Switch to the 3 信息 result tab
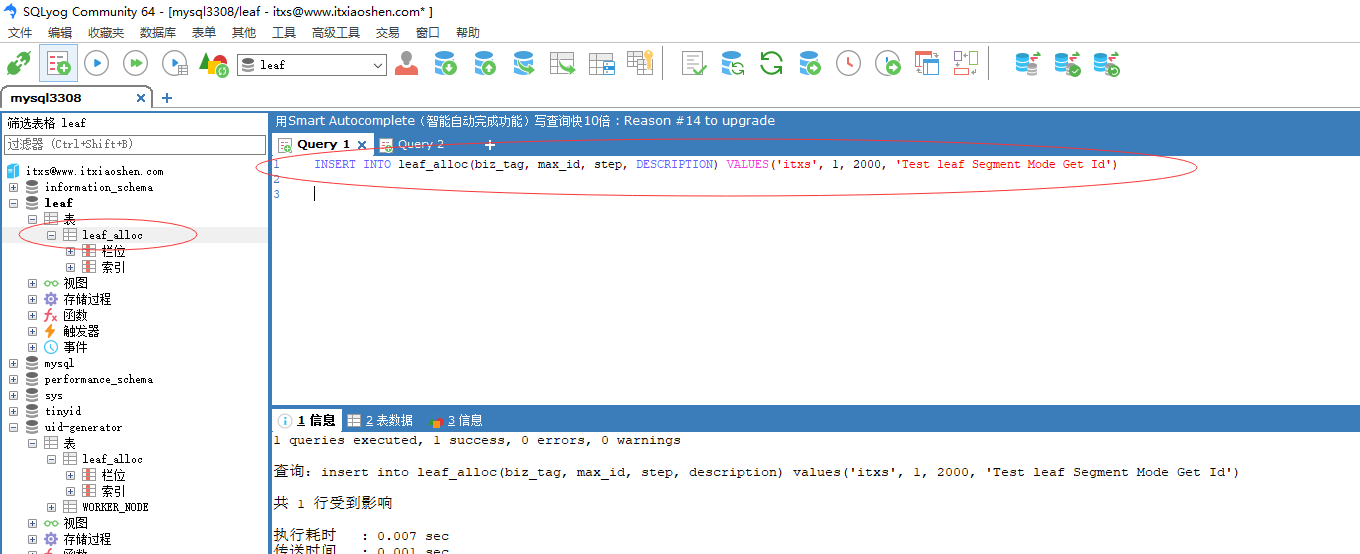Screen dimensions: 1360x554 (456, 421)
